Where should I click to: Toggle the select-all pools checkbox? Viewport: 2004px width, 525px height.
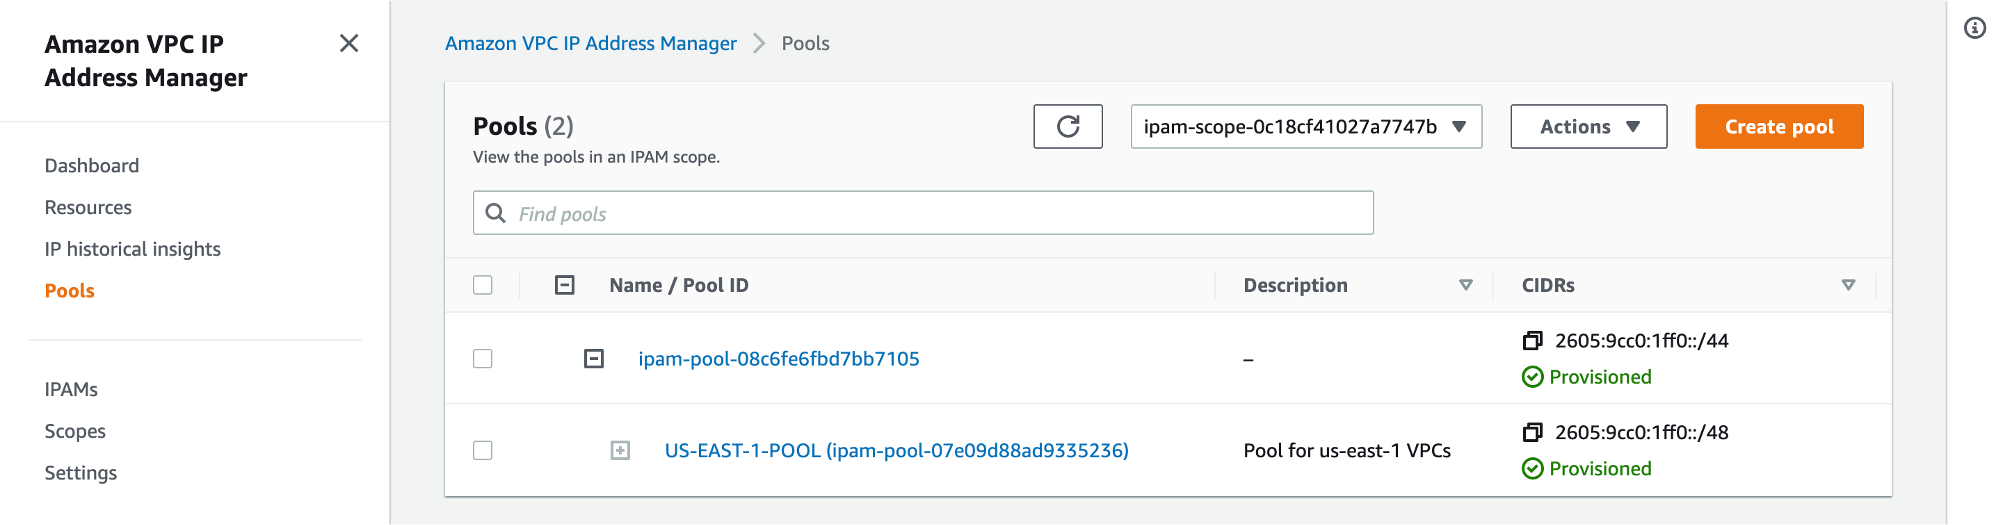coord(483,285)
